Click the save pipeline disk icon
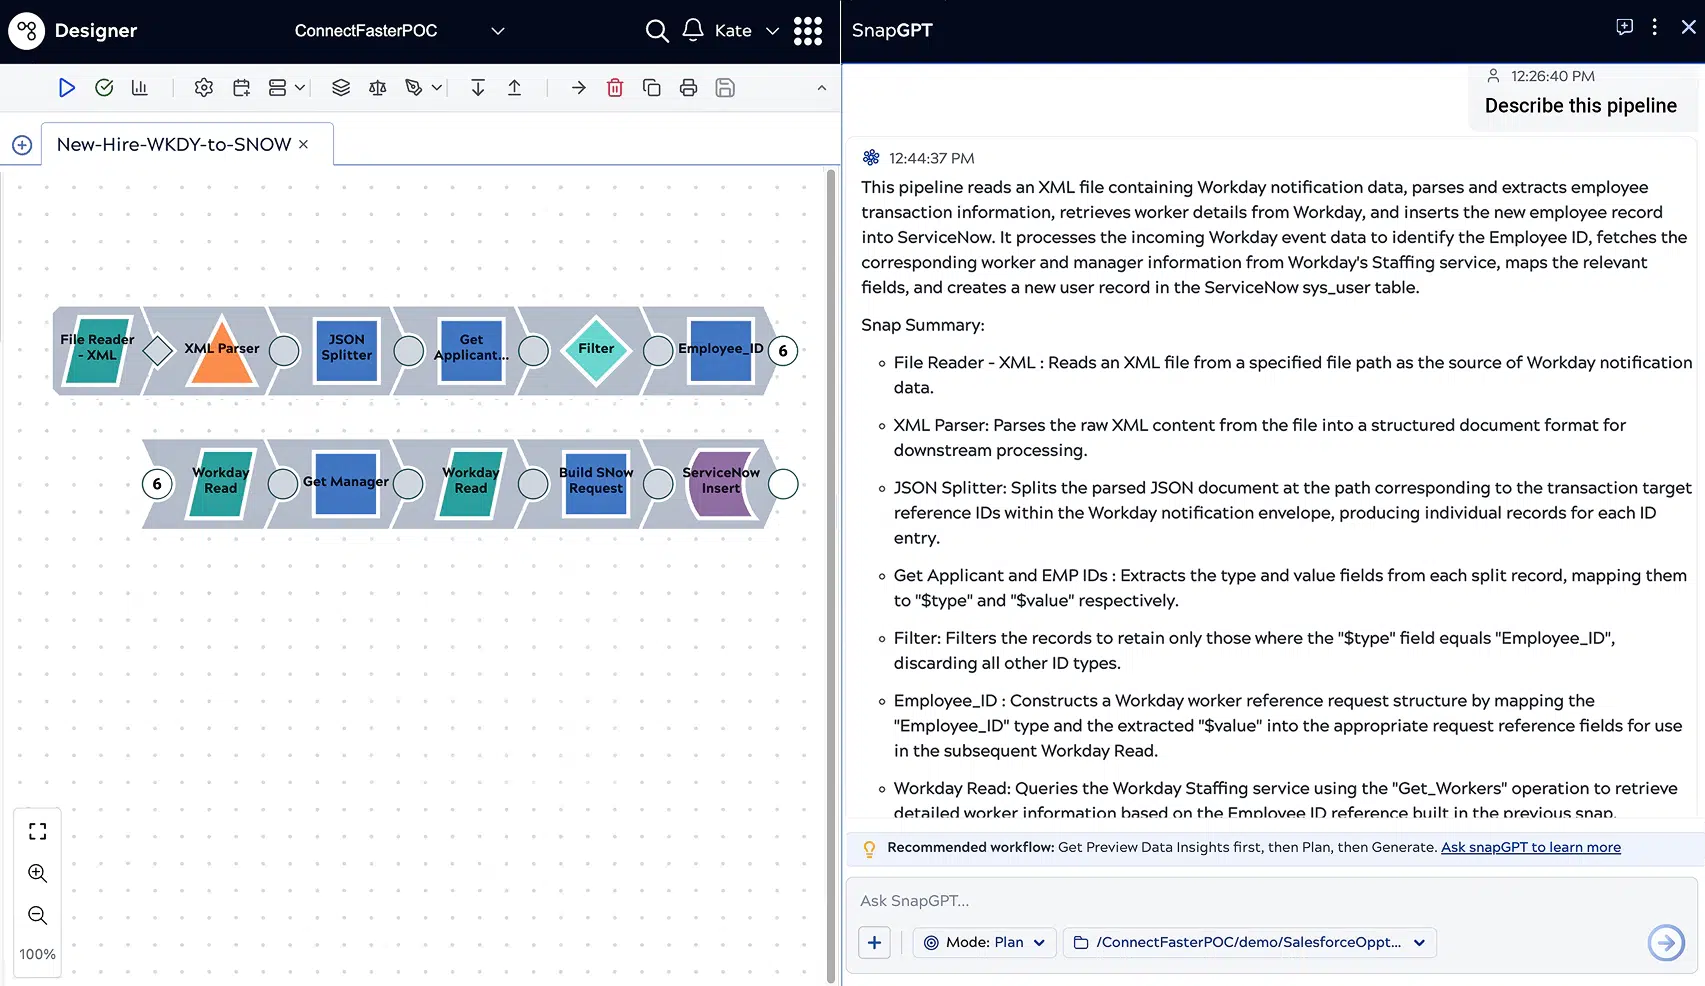The width and height of the screenshot is (1705, 986). point(725,88)
